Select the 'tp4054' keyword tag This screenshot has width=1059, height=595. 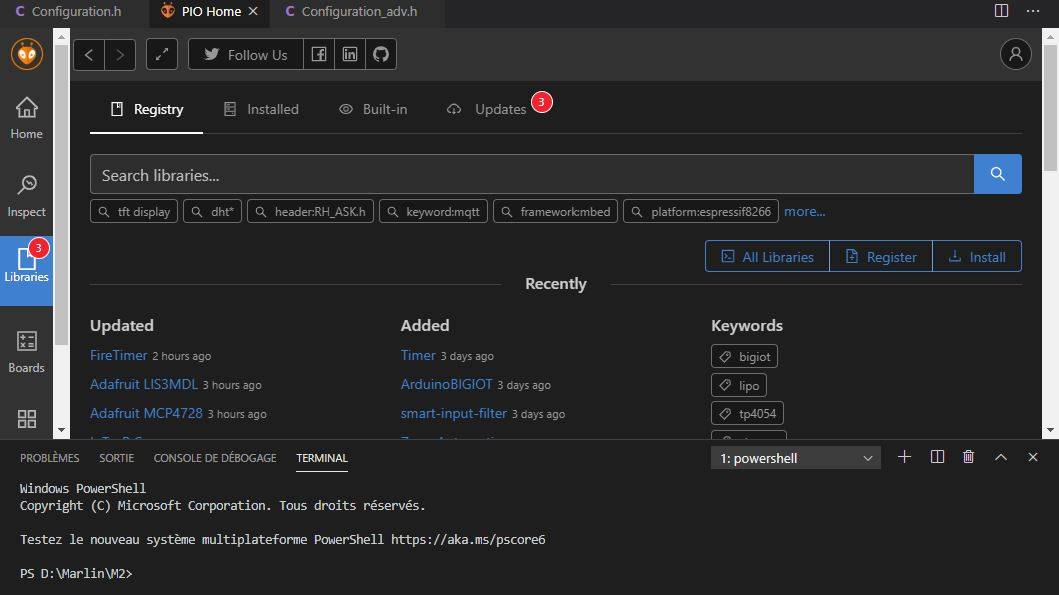point(748,413)
